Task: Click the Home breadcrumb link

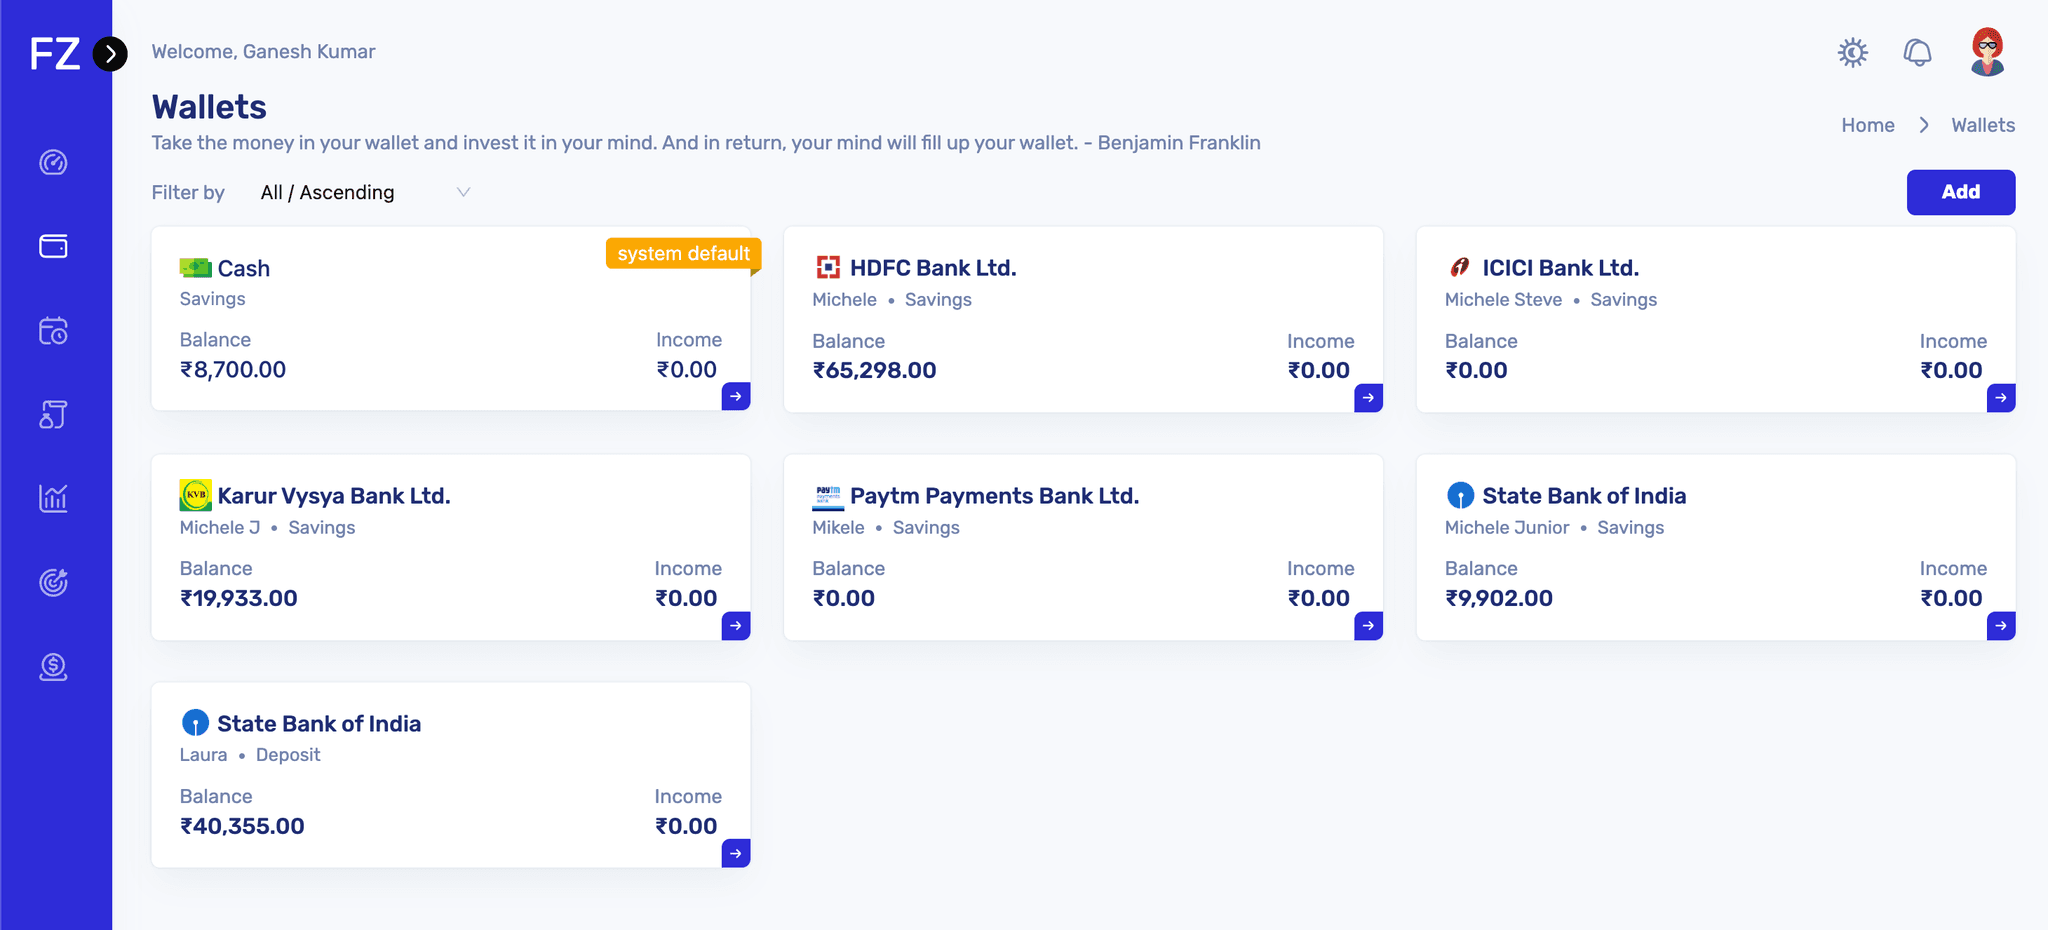Action: (x=1867, y=125)
